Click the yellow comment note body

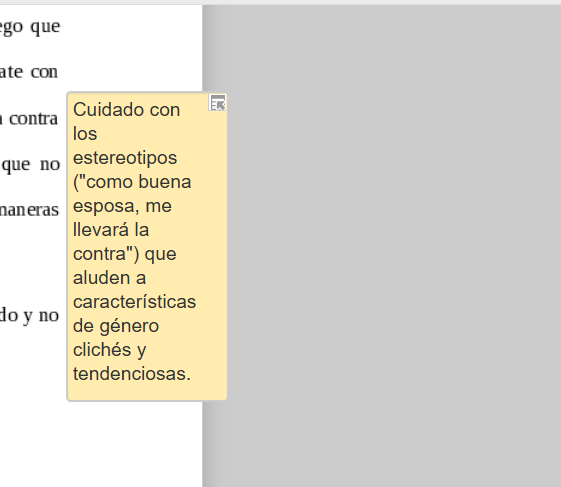(x=147, y=246)
